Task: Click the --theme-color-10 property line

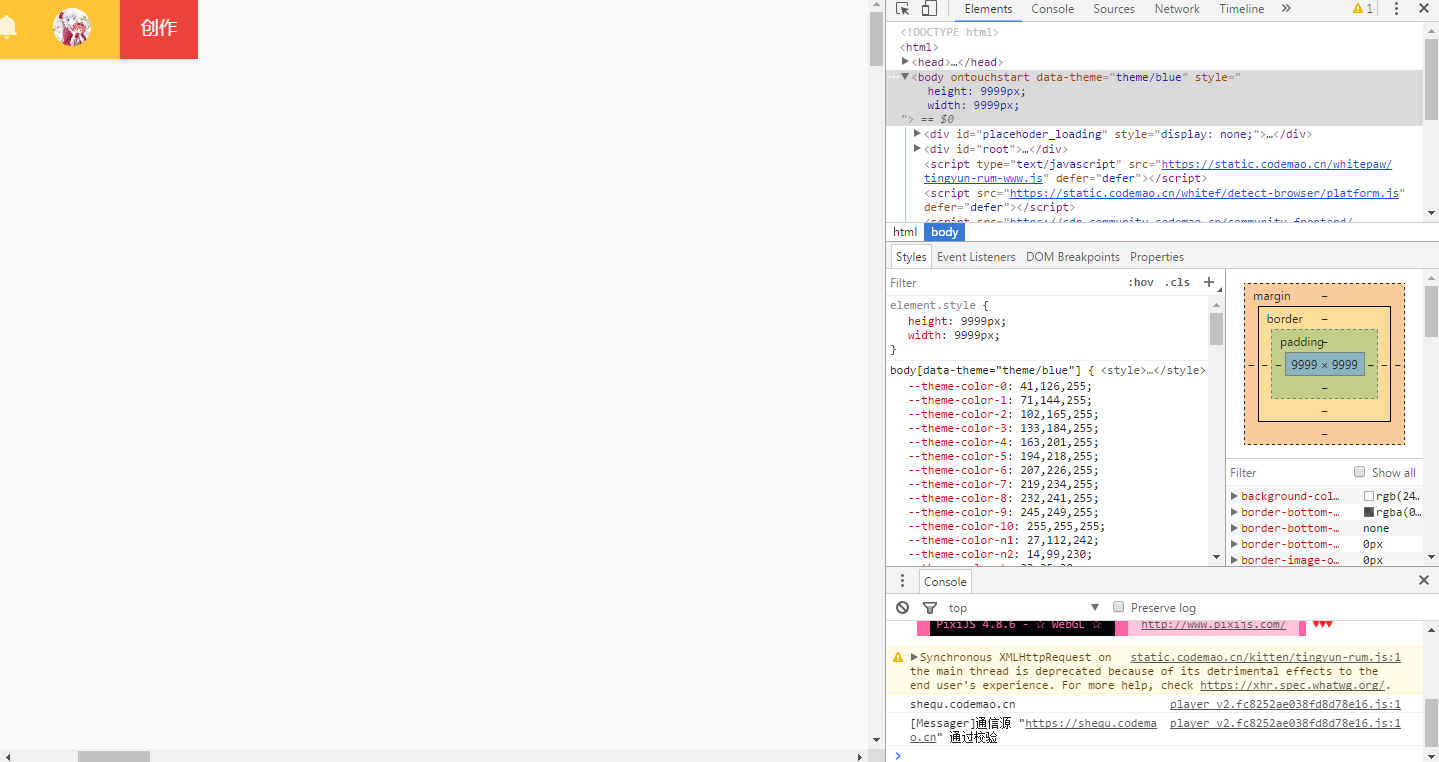Action: [1007, 526]
